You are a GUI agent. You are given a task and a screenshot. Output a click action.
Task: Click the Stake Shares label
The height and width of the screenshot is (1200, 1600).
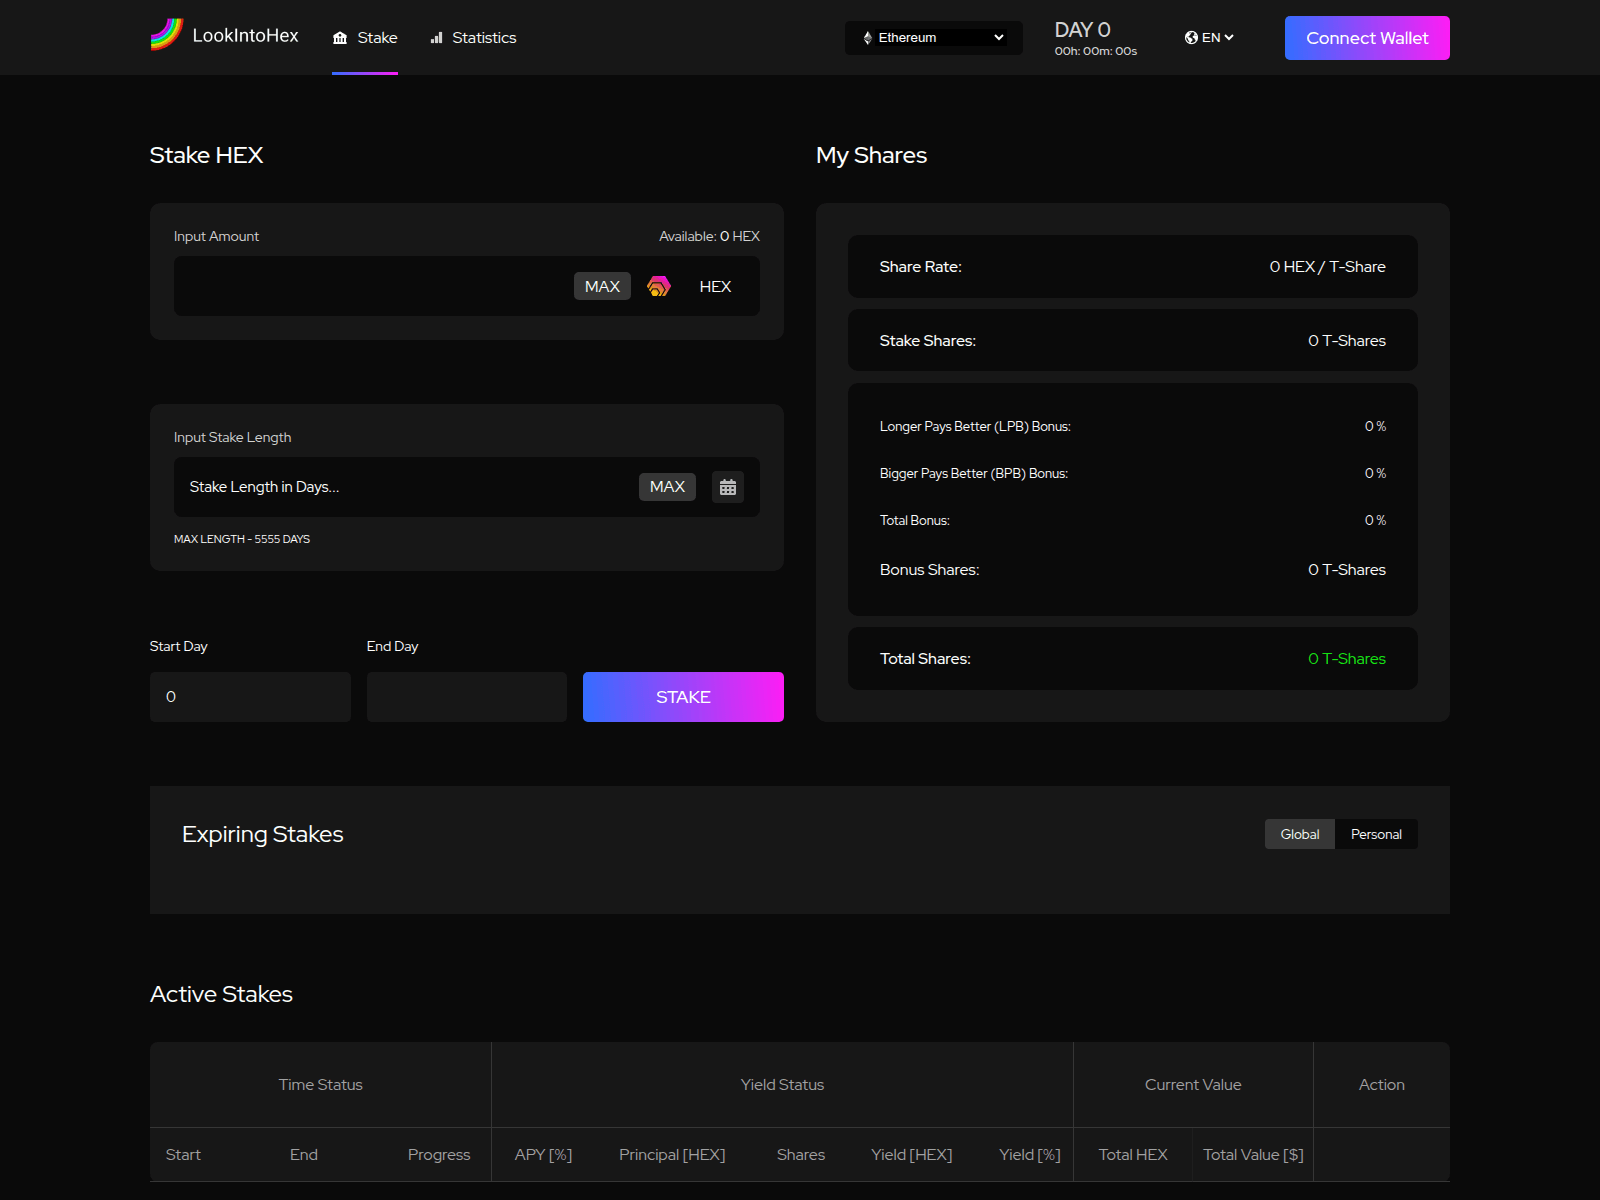pos(928,341)
